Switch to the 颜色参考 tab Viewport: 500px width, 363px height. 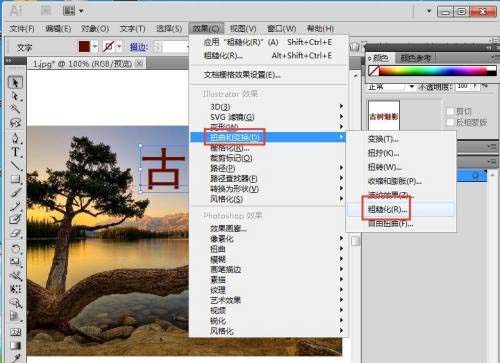[x=415, y=58]
